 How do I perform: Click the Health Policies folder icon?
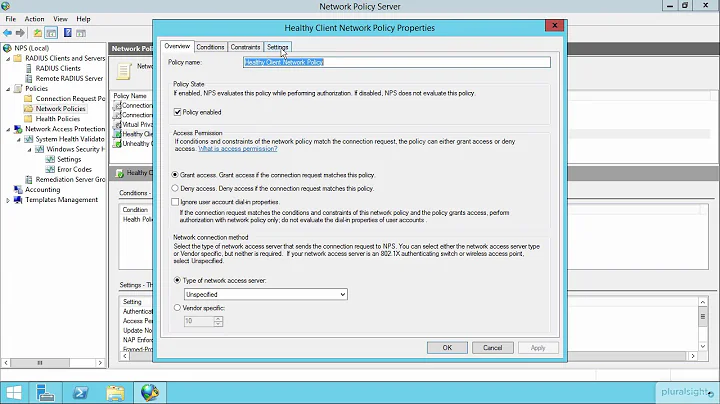[x=28, y=119]
